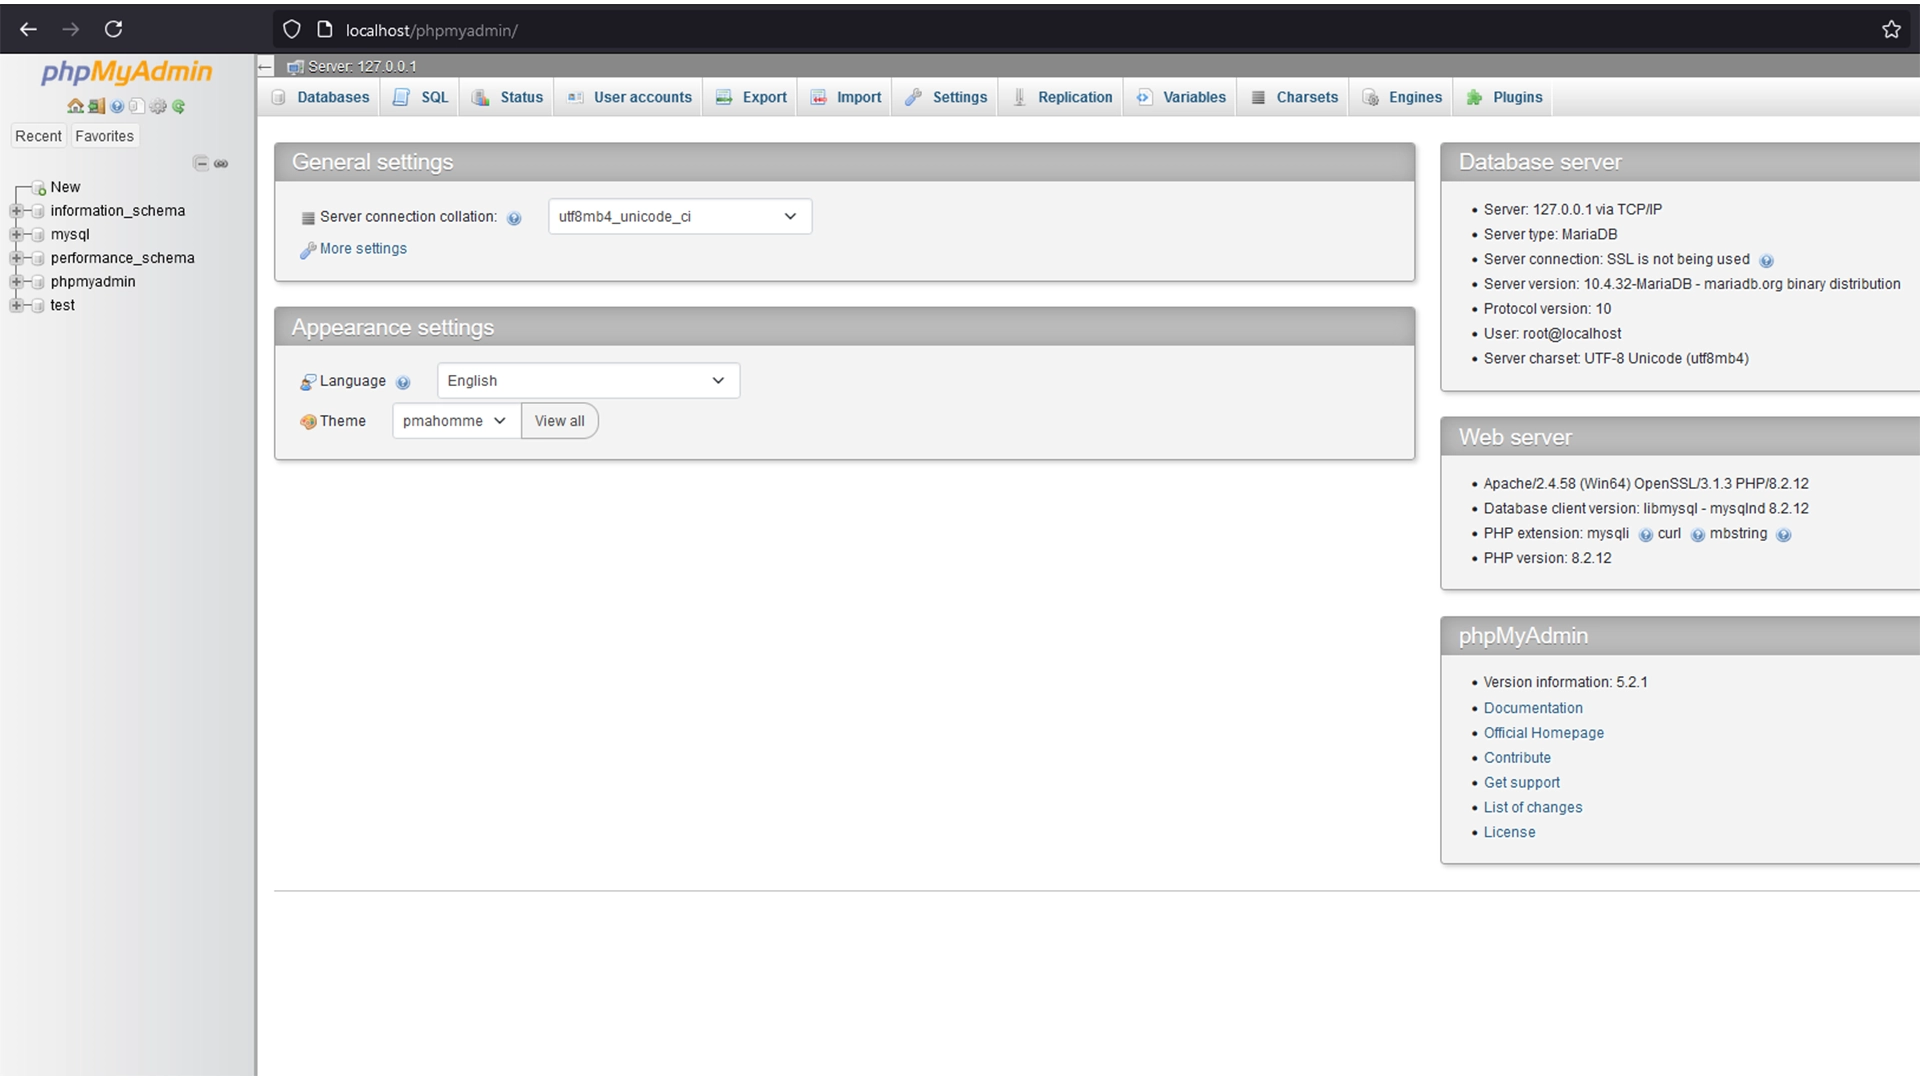Open the Settings tab
The width and height of the screenshot is (1920, 1080).
coord(946,97)
